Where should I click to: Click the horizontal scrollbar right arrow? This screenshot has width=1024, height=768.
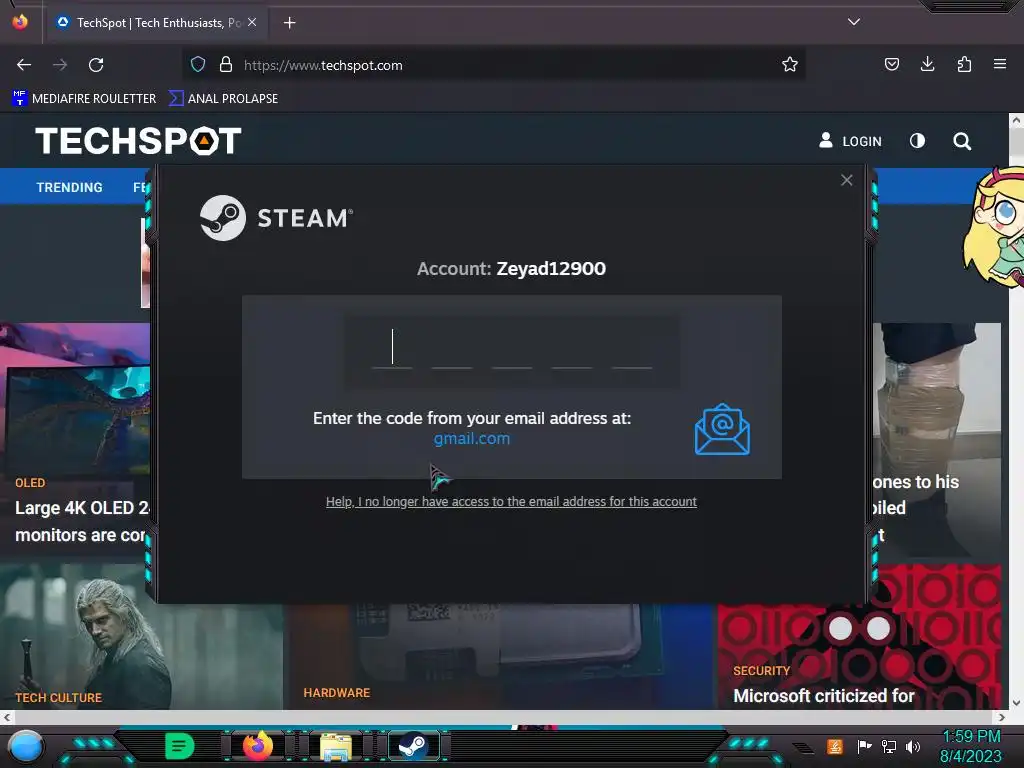click(1002, 717)
